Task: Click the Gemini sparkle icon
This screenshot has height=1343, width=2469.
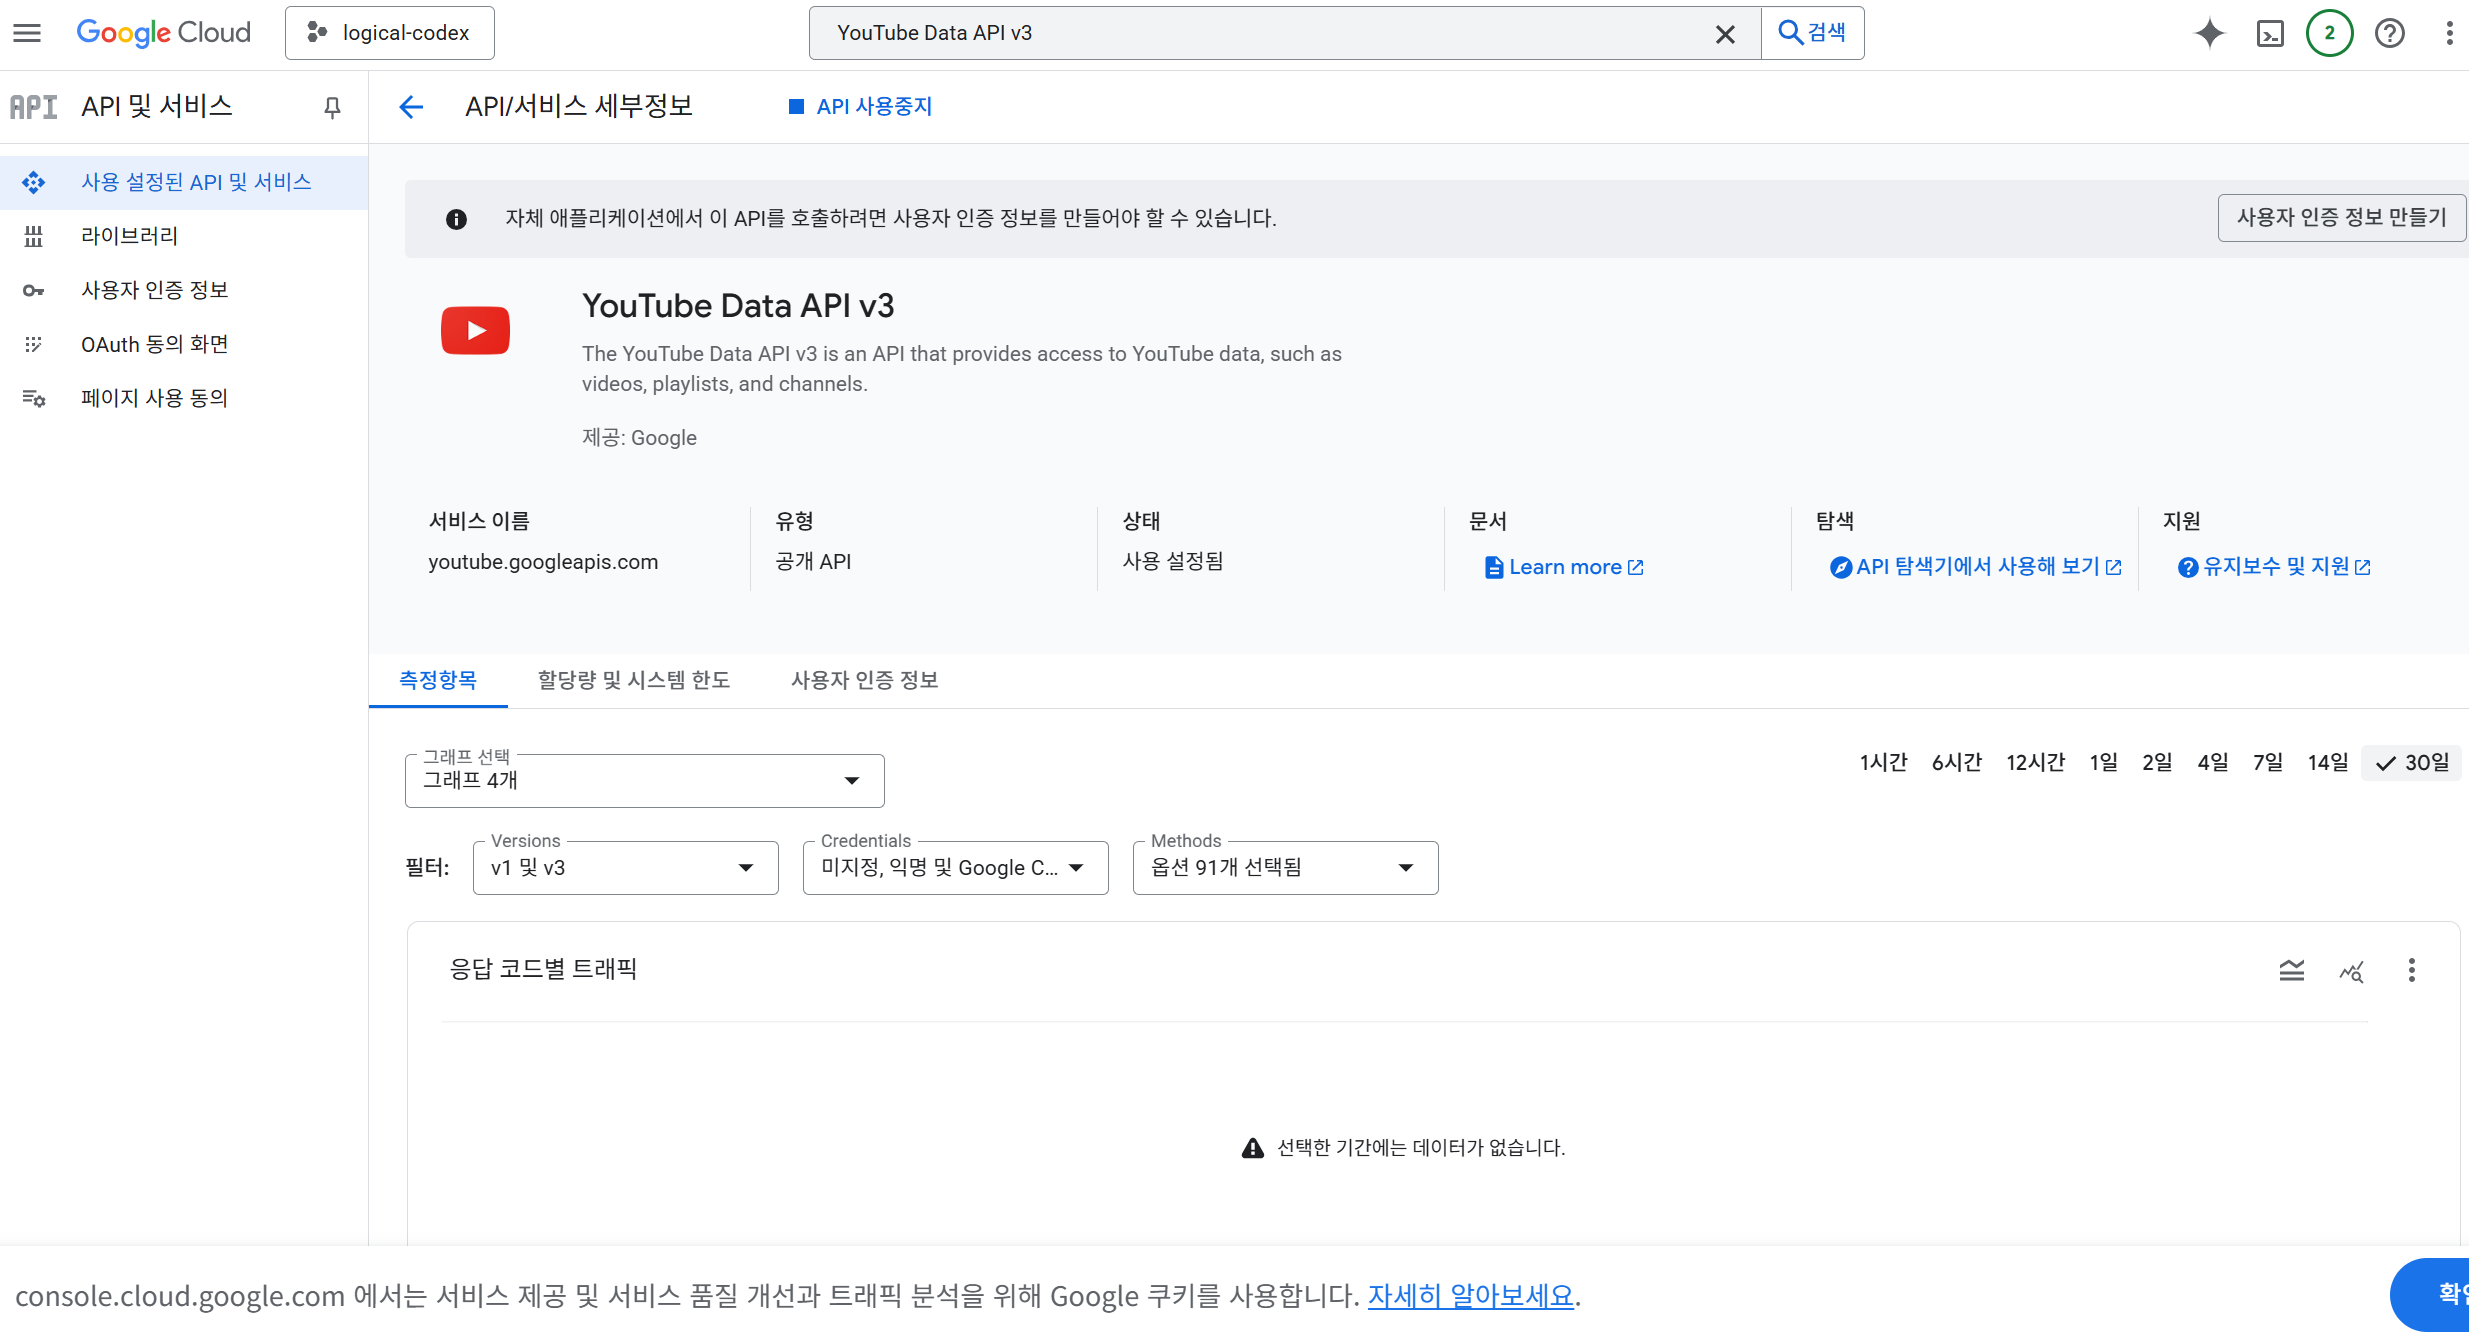Action: [x=2209, y=33]
